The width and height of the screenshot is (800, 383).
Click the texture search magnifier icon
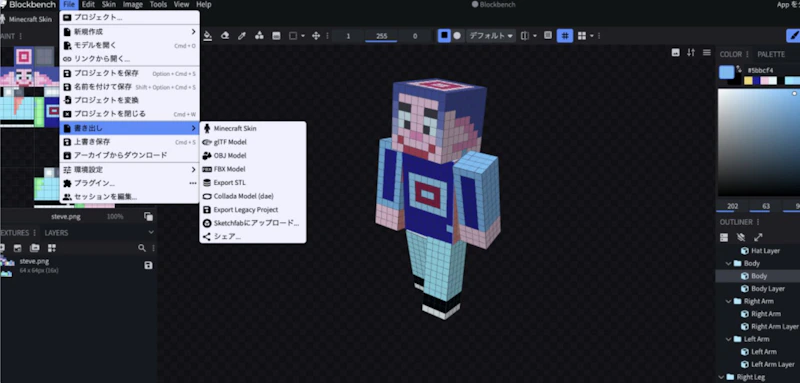coord(142,248)
